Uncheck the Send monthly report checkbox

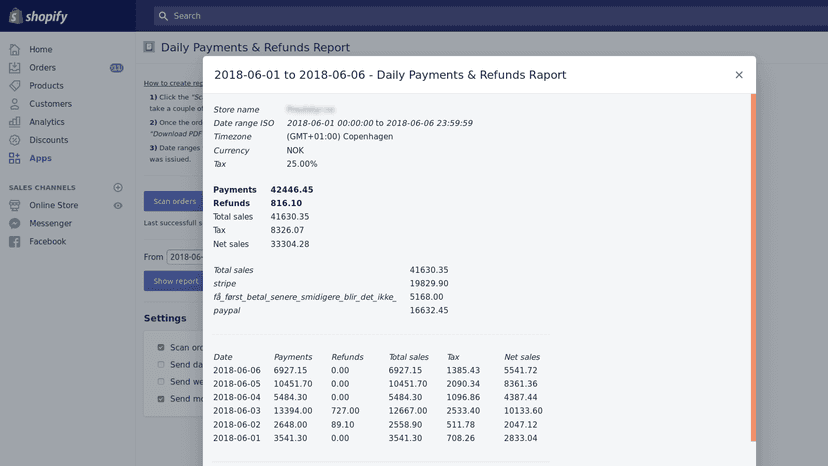[x=161, y=399]
